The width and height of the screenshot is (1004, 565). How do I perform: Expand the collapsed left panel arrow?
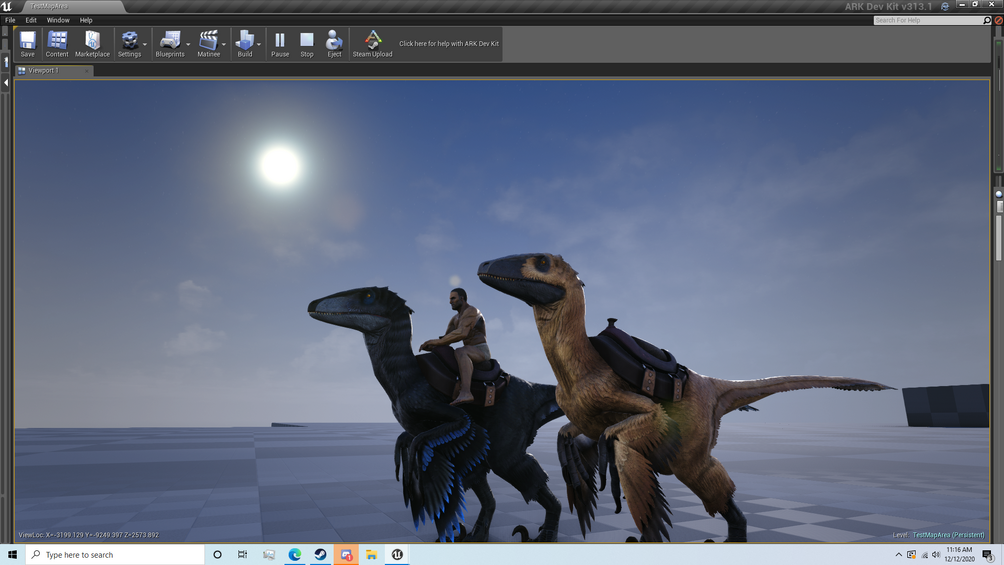6,83
